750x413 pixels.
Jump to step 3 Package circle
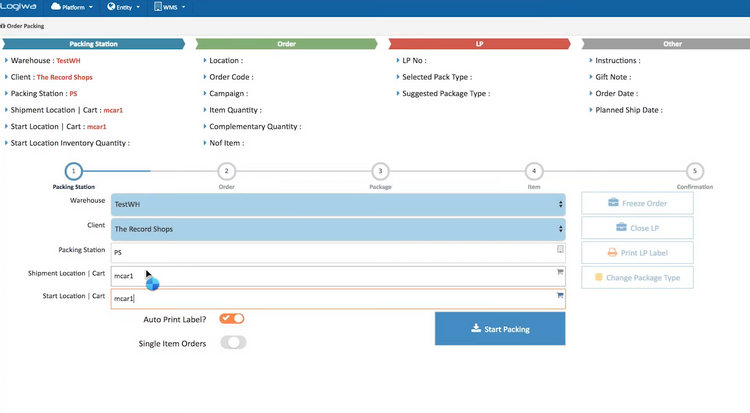tap(380, 172)
